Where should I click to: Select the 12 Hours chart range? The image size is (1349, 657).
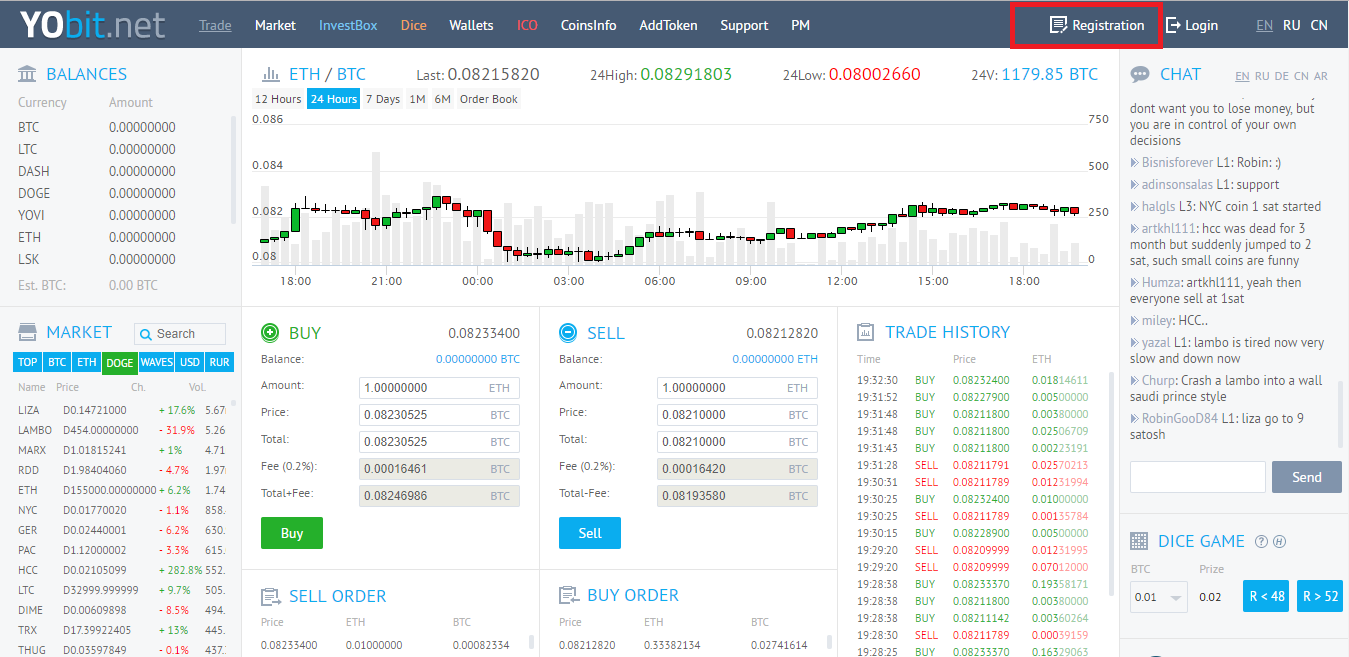[x=278, y=99]
